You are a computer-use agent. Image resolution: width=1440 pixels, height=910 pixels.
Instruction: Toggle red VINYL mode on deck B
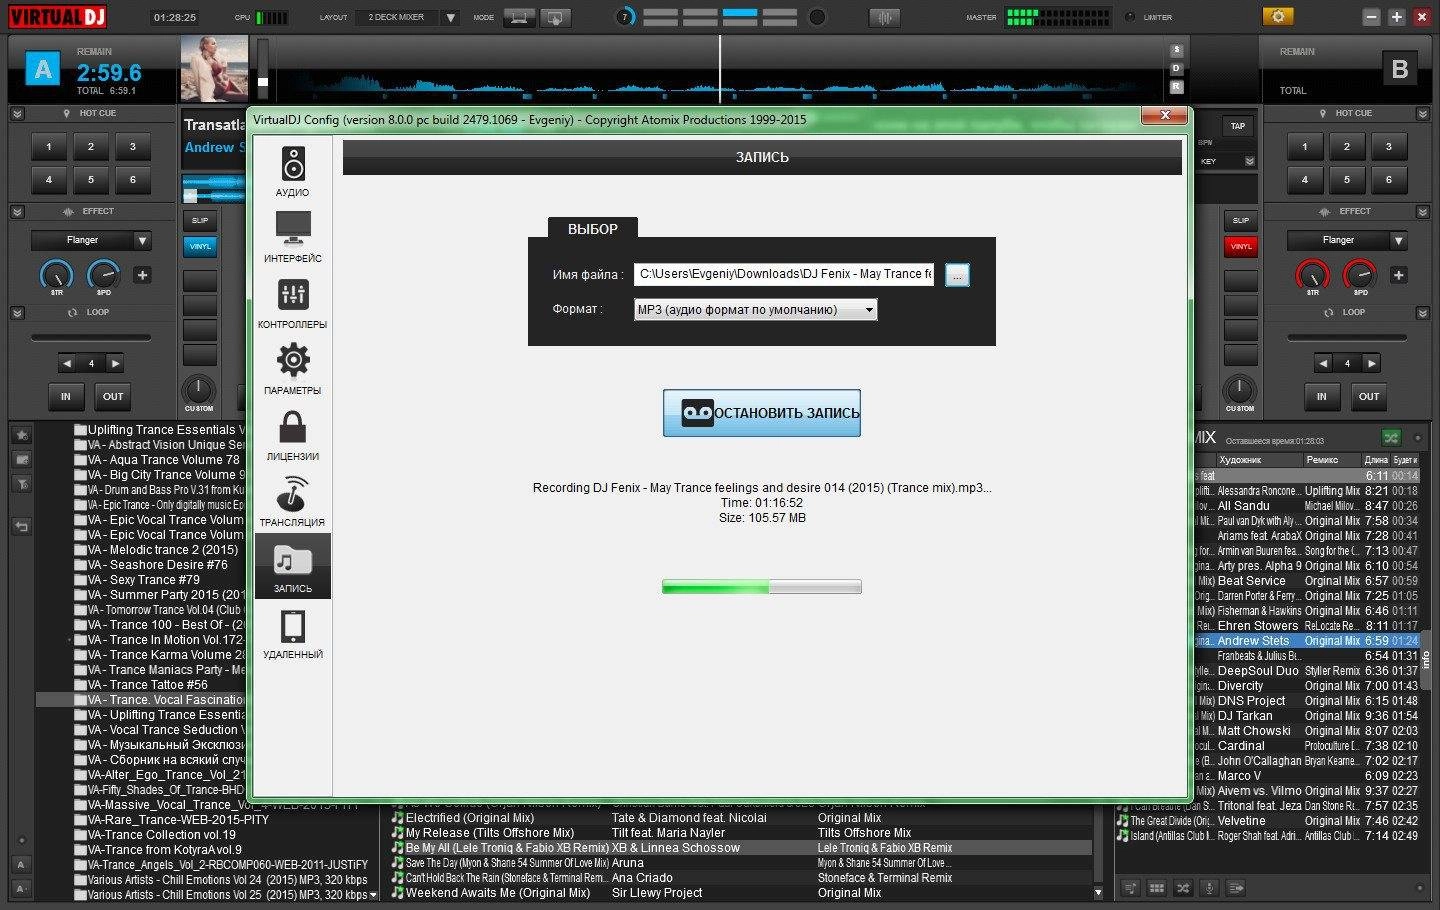click(x=1241, y=246)
